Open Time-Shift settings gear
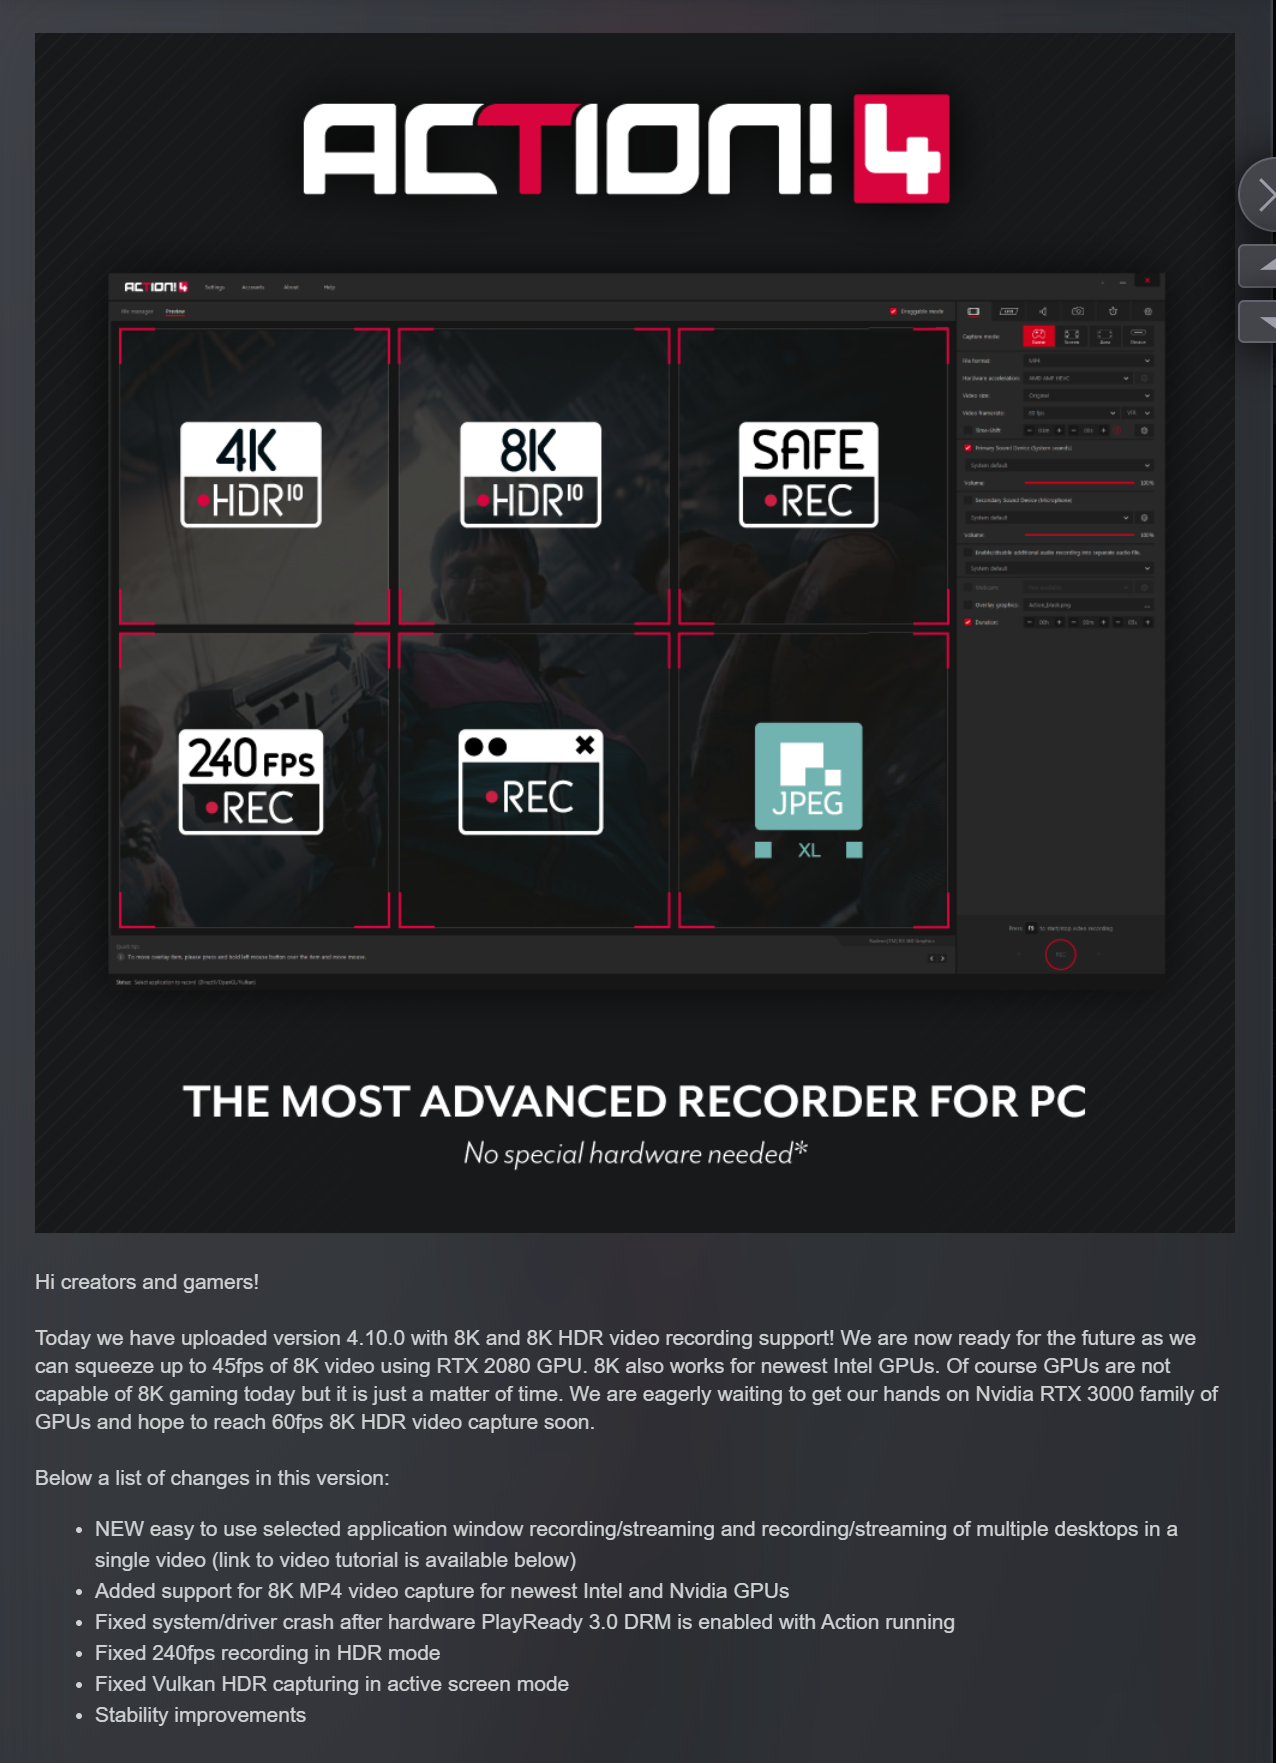The width and height of the screenshot is (1276, 1763). 1144,431
